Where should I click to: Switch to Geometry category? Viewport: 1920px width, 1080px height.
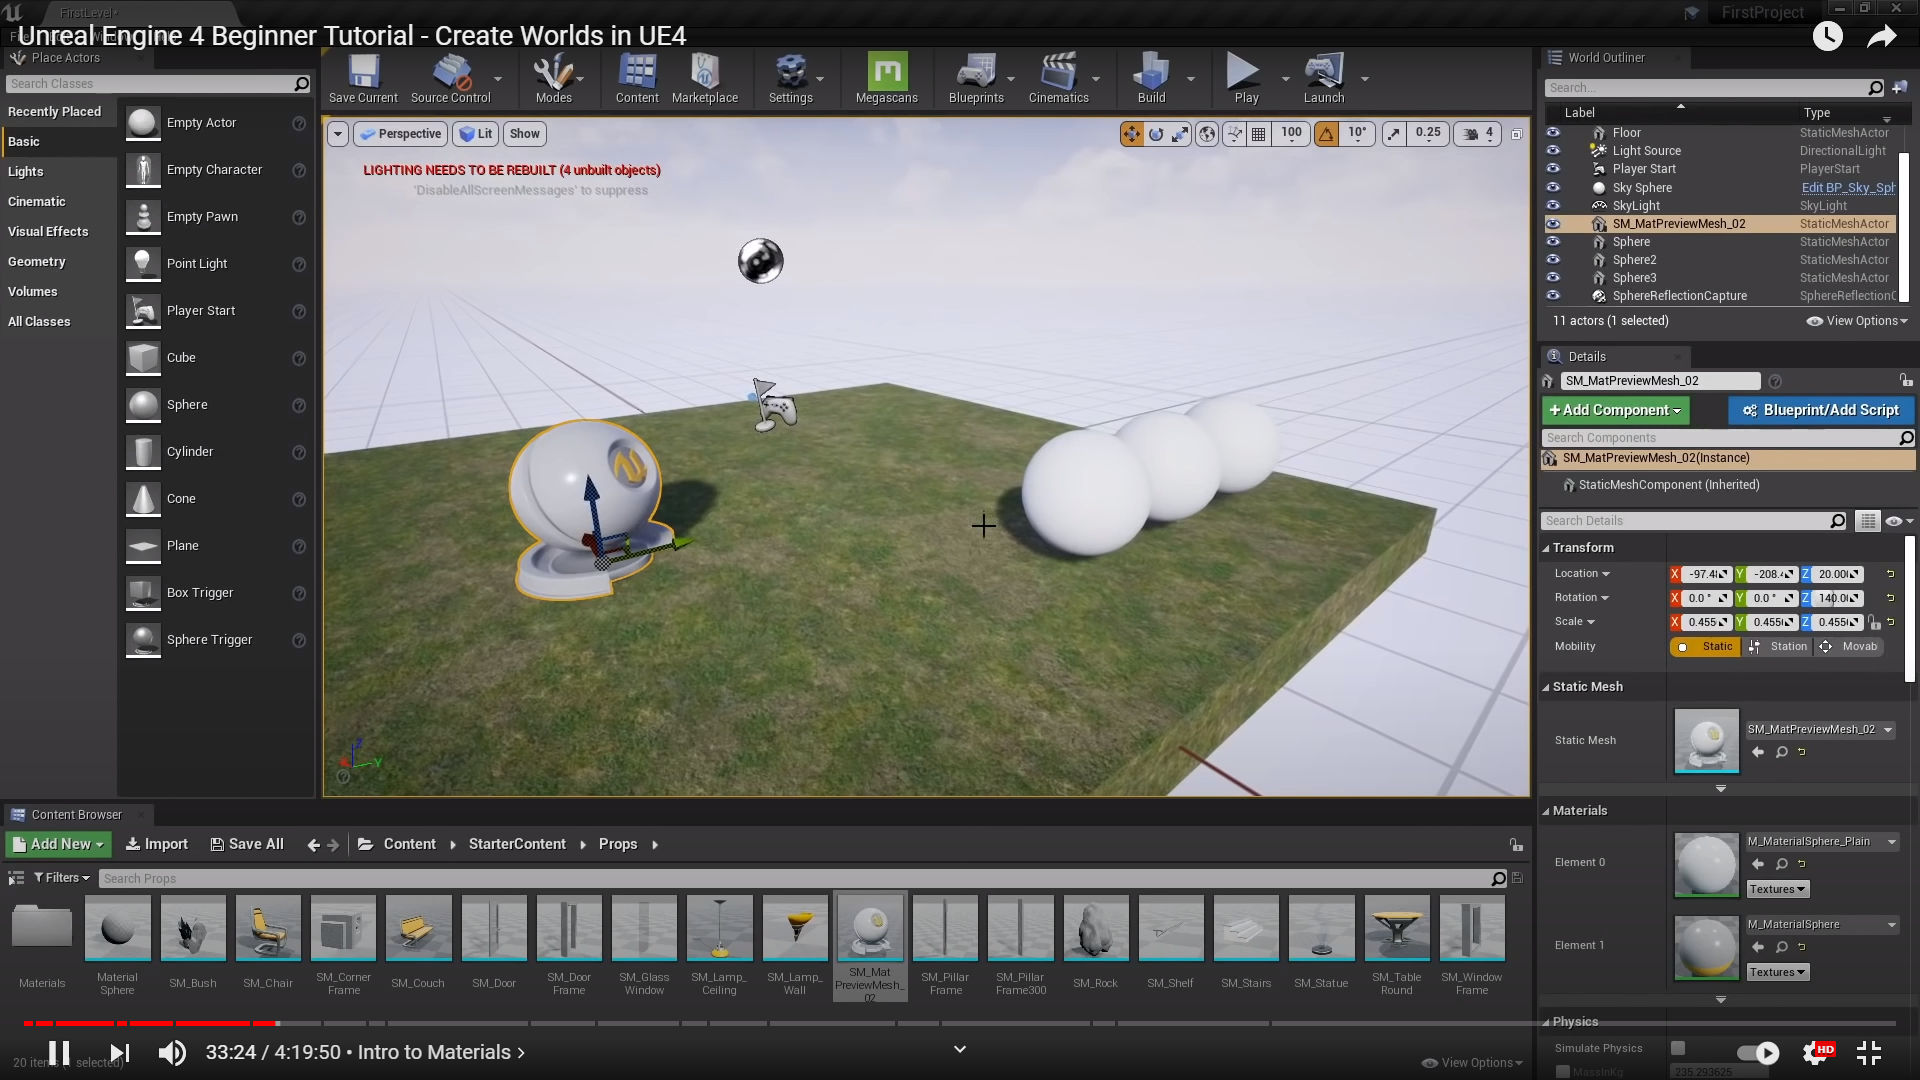37,262
